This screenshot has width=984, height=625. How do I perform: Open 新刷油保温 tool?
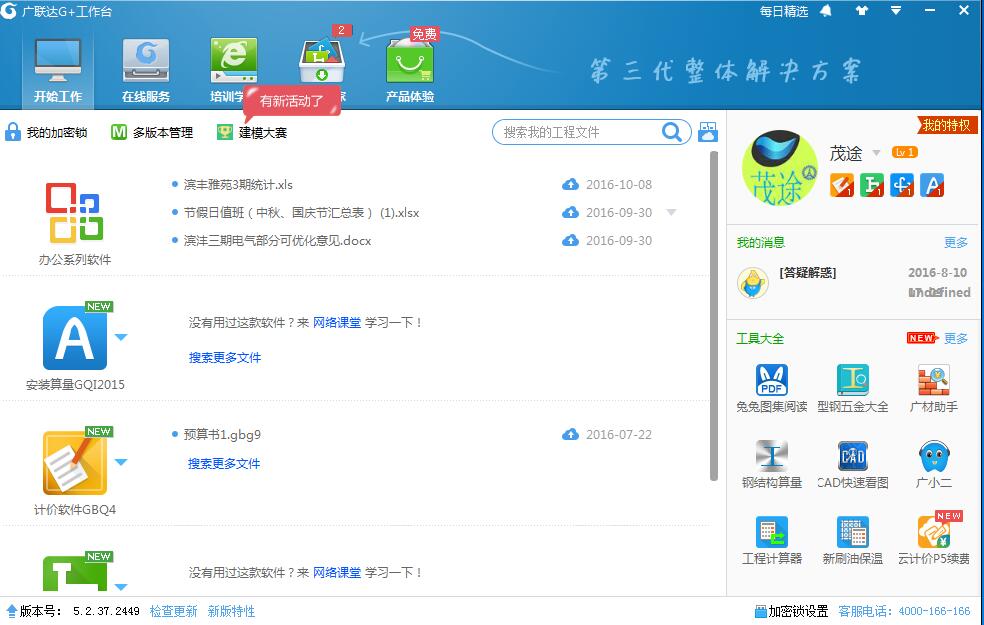853,540
